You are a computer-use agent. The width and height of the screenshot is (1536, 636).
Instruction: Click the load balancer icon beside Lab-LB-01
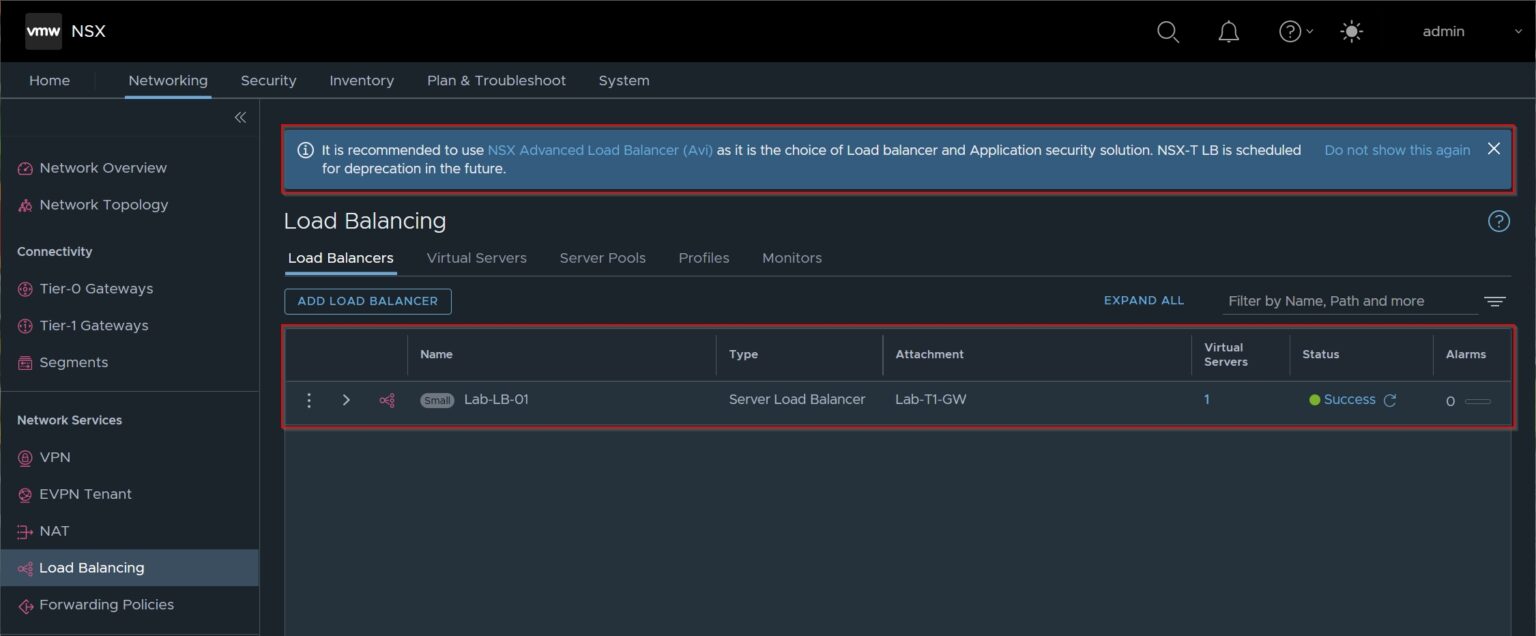coord(387,399)
